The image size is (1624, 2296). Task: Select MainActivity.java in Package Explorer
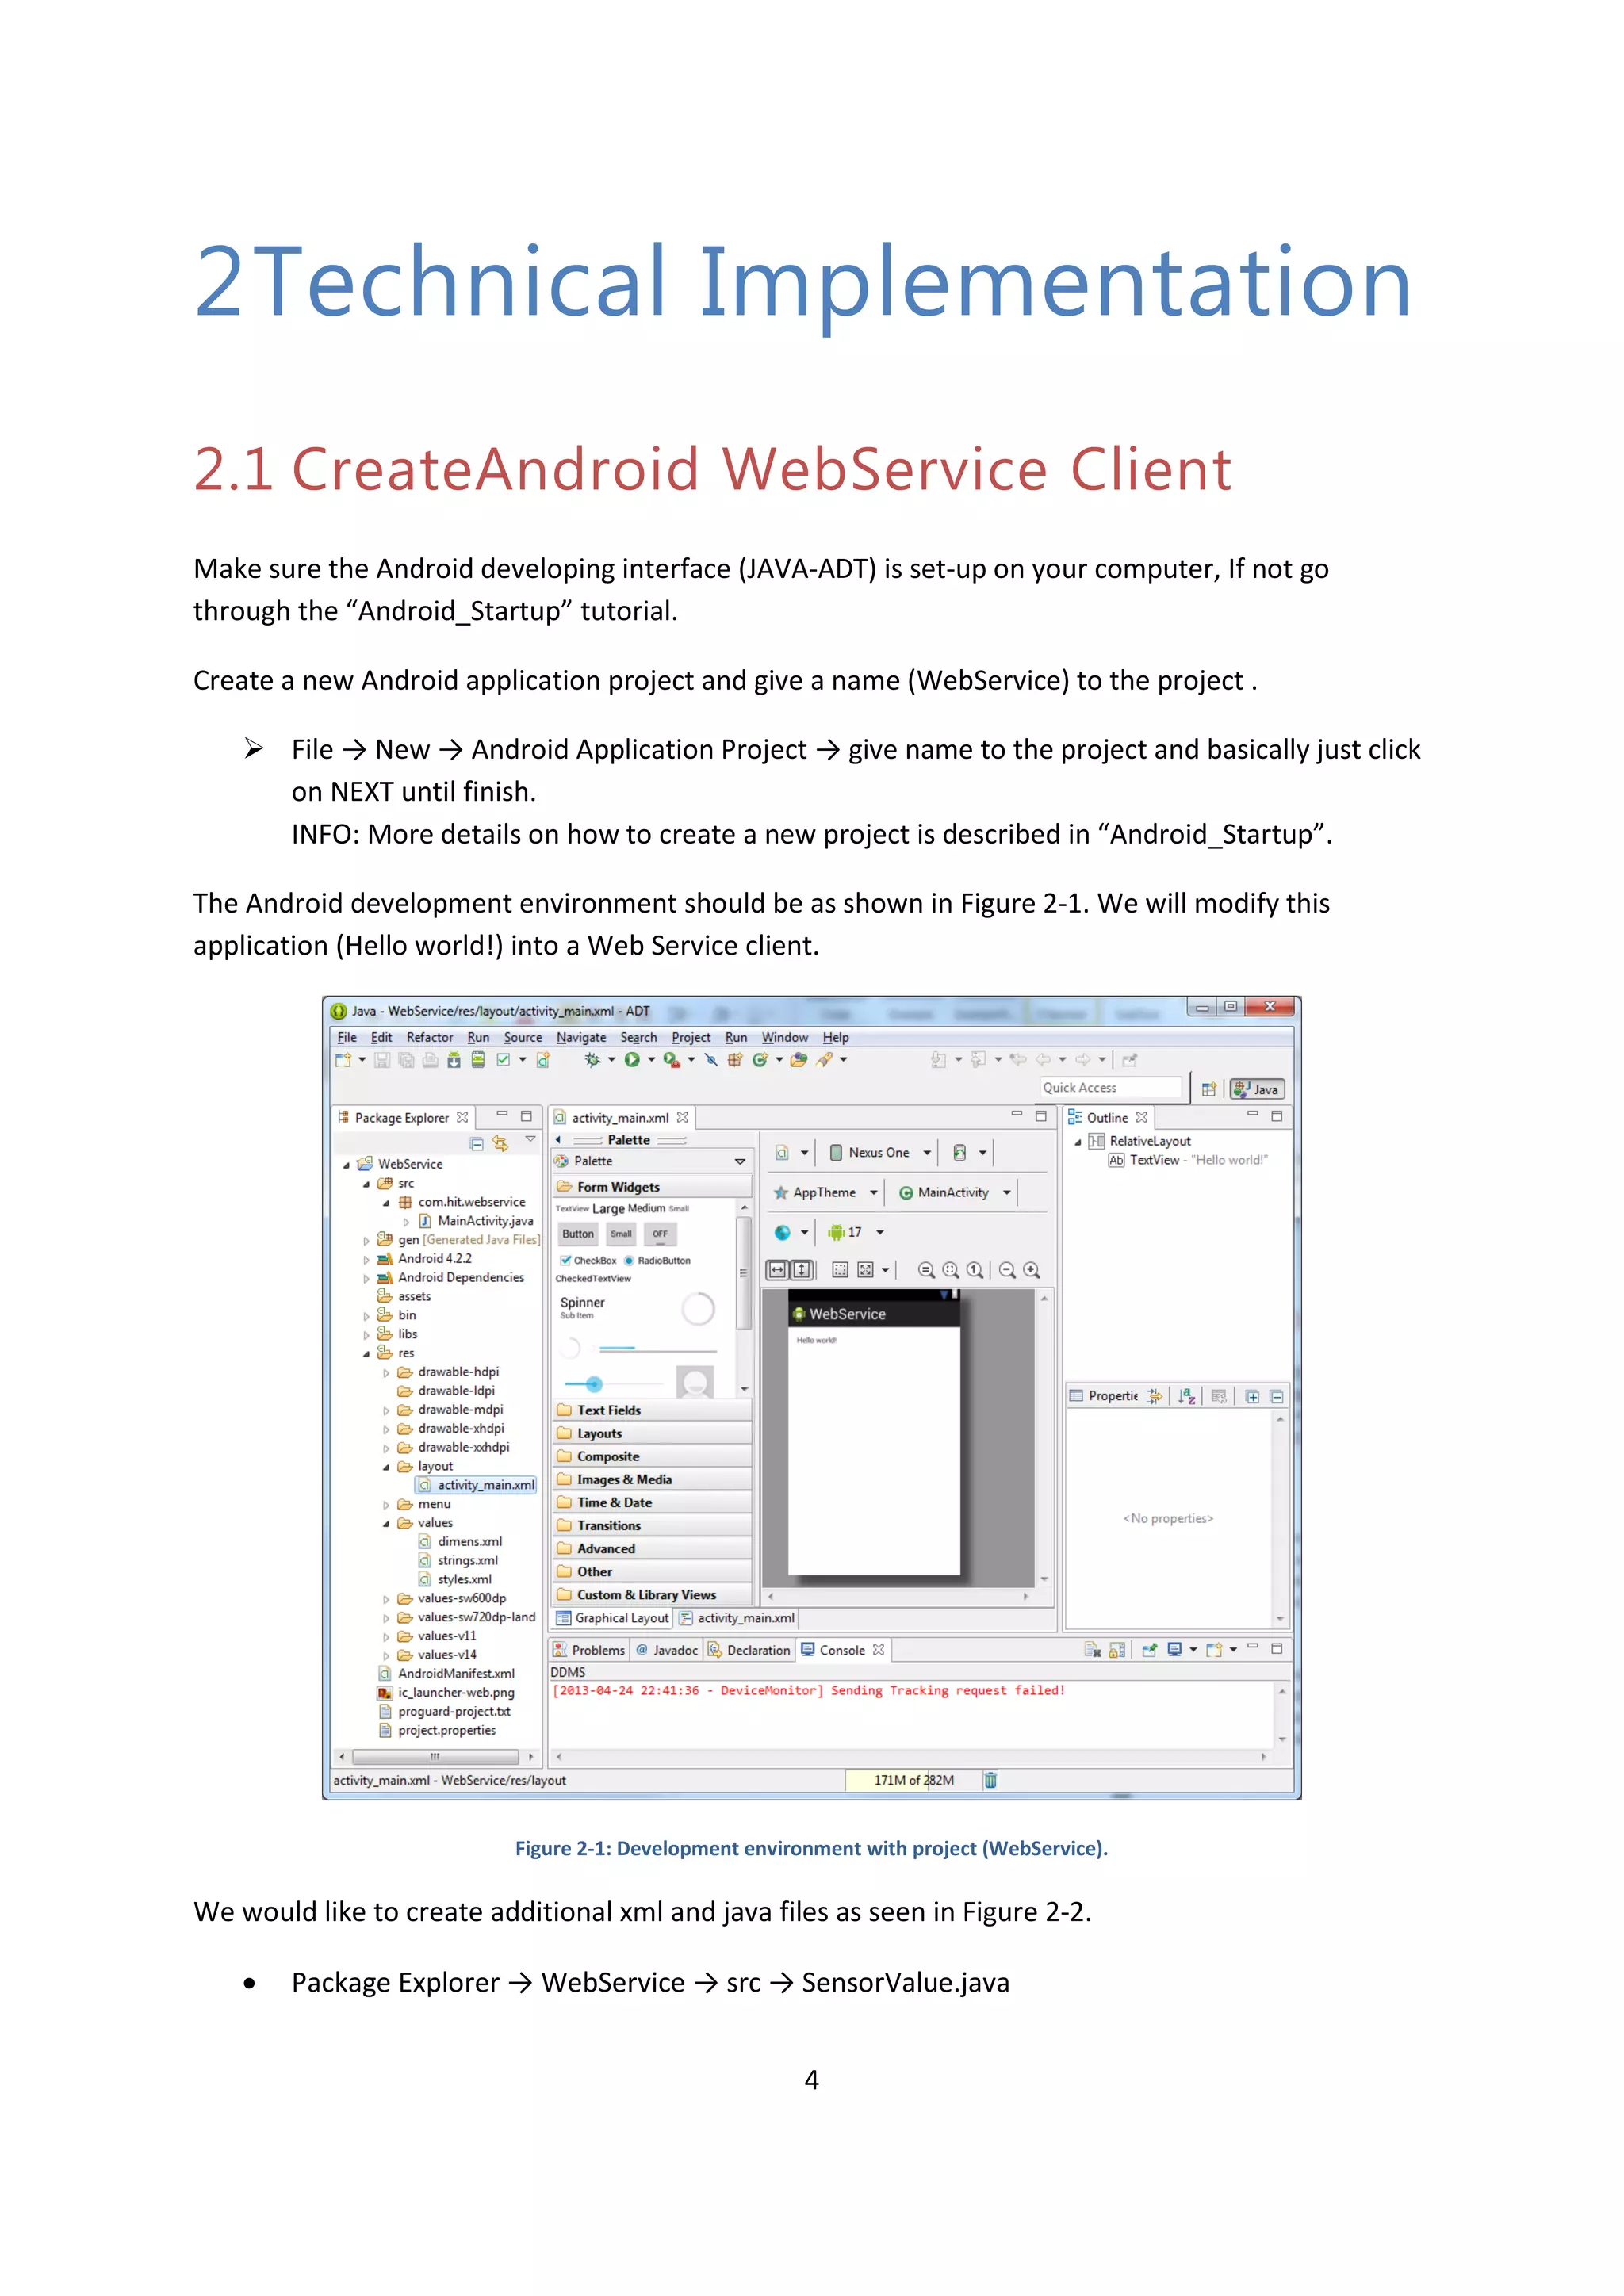(x=476, y=1221)
